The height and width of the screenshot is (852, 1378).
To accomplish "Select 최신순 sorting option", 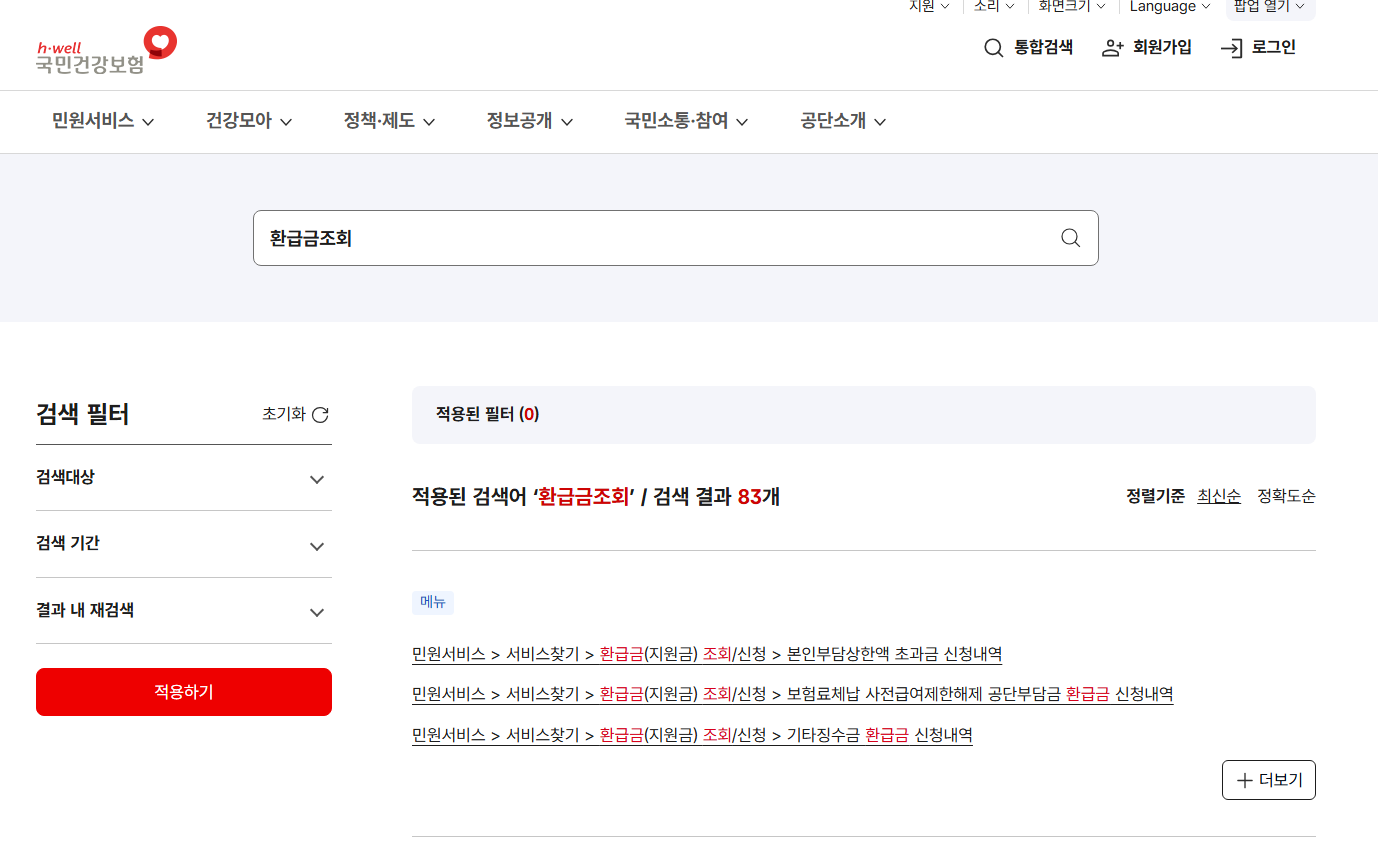I will pyautogui.click(x=1219, y=495).
